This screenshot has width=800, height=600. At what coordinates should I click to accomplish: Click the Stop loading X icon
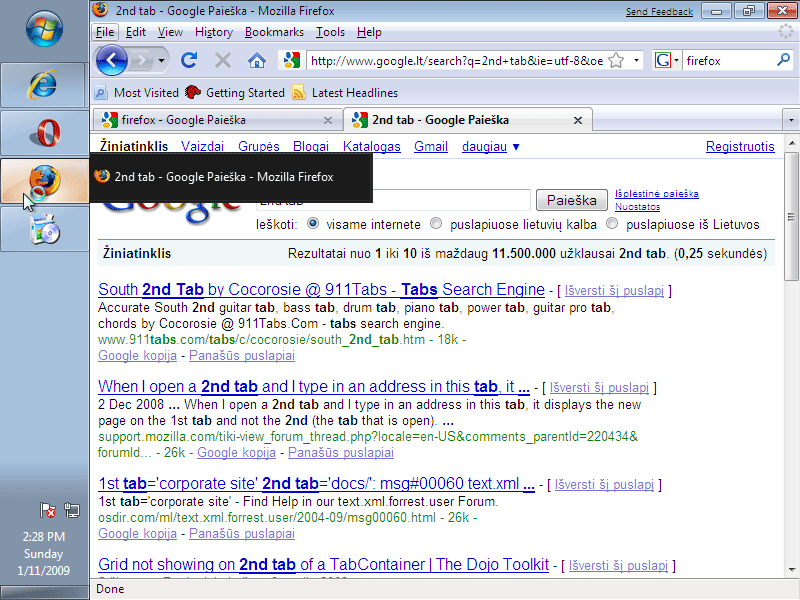pos(222,60)
